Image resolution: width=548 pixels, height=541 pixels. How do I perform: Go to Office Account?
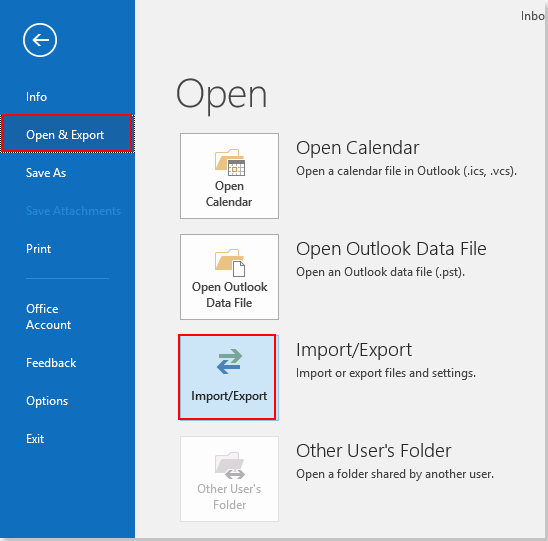[x=48, y=317]
